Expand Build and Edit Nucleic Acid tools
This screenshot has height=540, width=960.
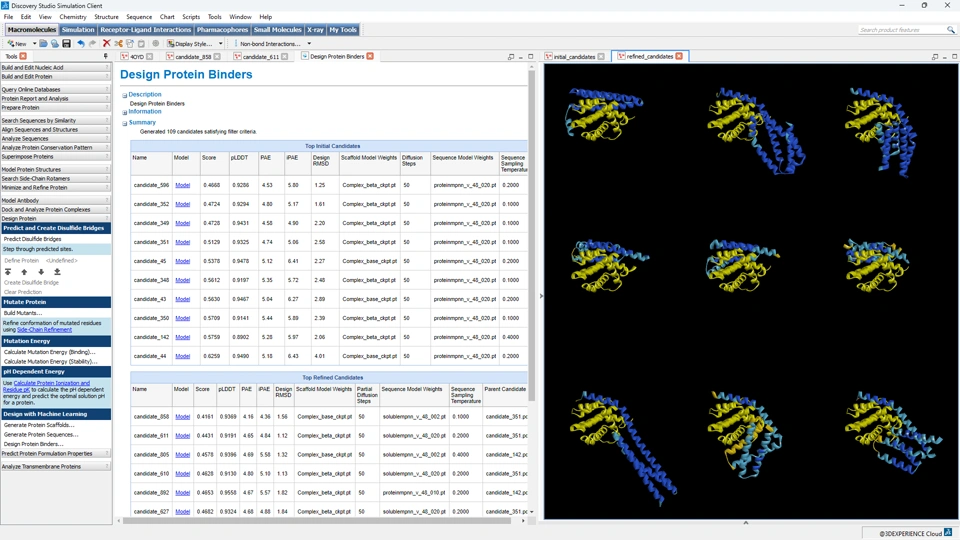coord(55,67)
